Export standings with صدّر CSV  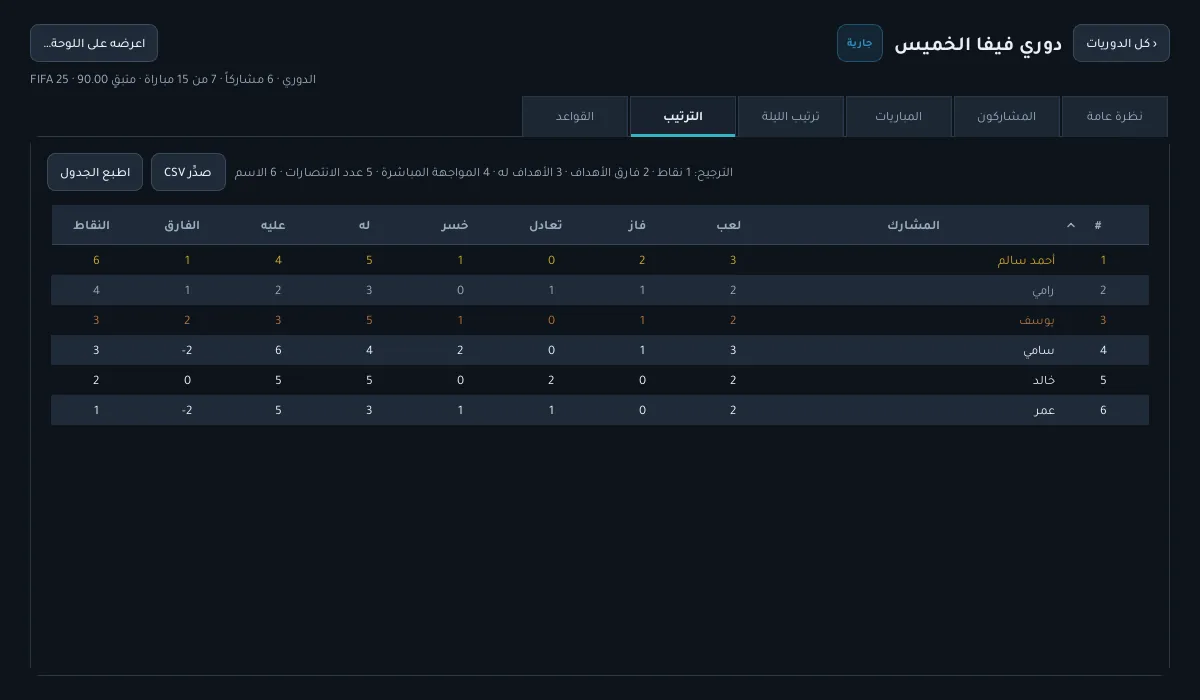(x=188, y=172)
